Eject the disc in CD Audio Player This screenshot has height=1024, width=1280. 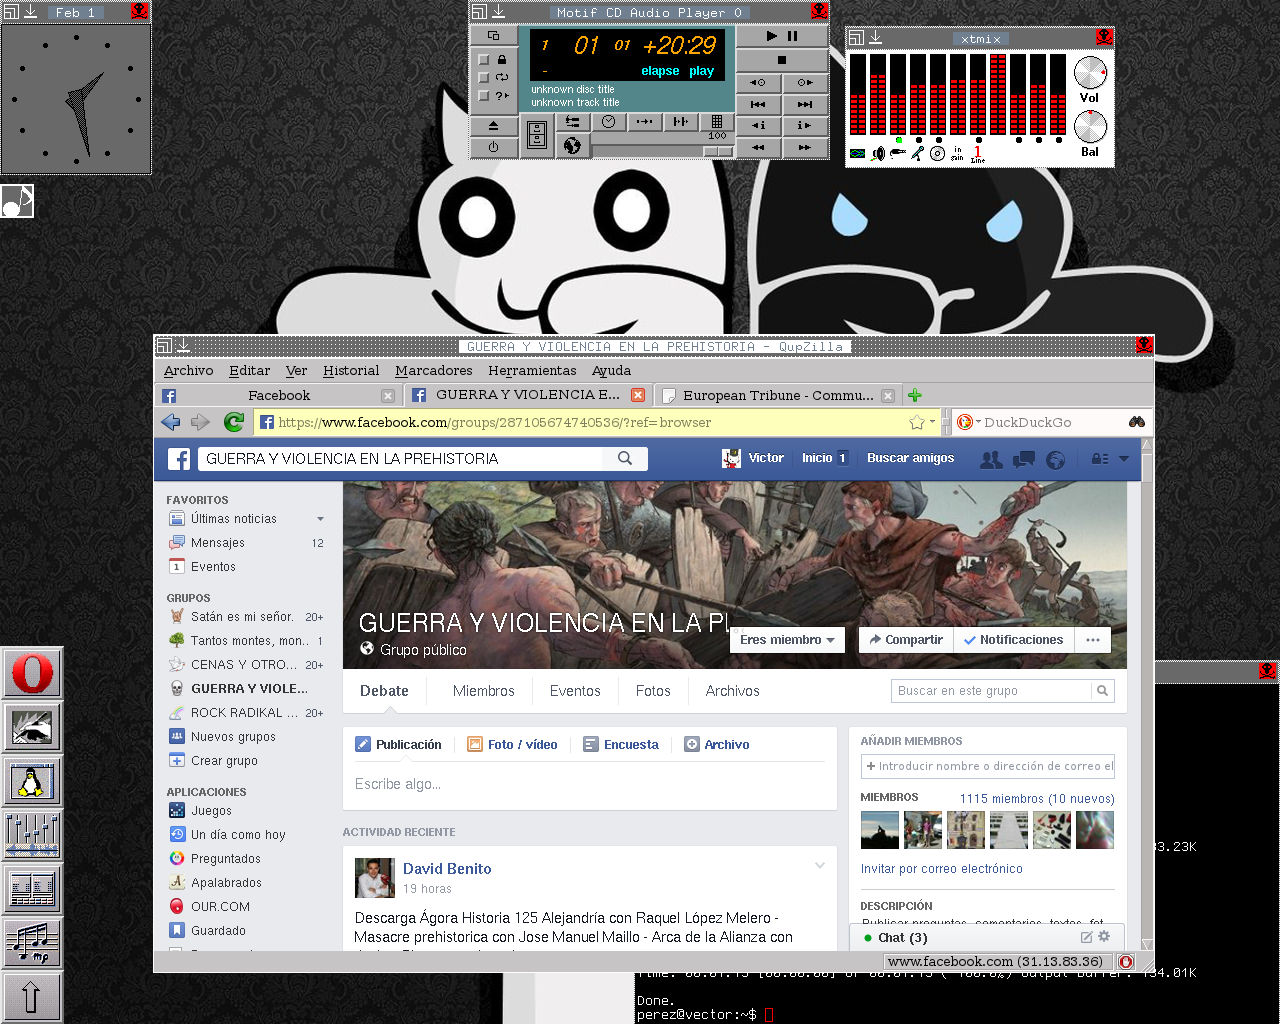coord(493,126)
